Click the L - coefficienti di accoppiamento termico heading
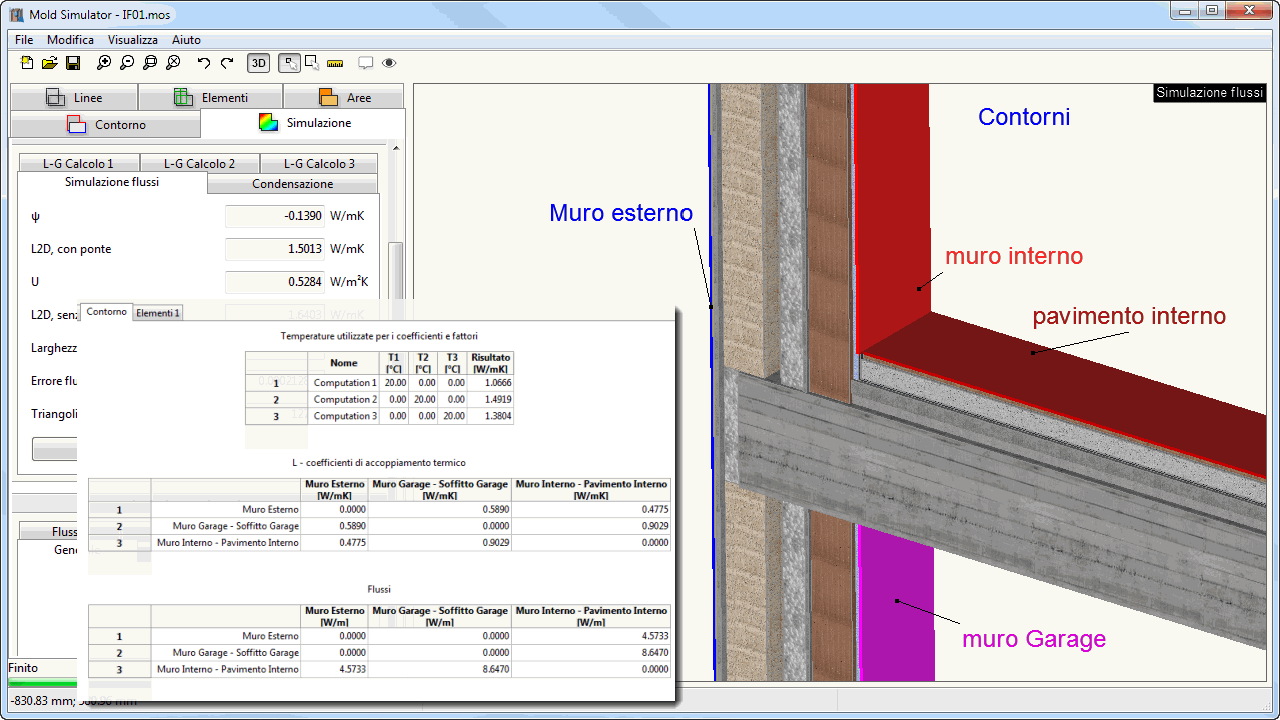Image resolution: width=1280 pixels, height=720 pixels. tap(379, 463)
